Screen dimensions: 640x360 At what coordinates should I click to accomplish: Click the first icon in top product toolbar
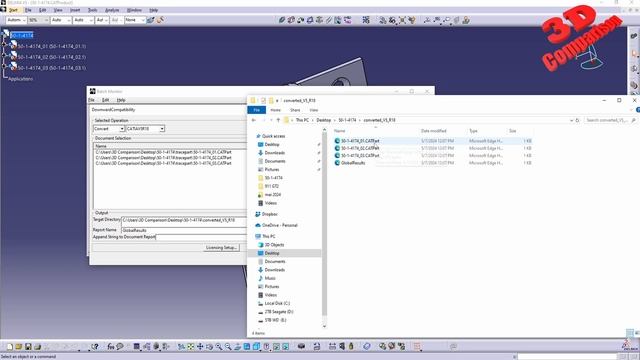tap(282, 20)
